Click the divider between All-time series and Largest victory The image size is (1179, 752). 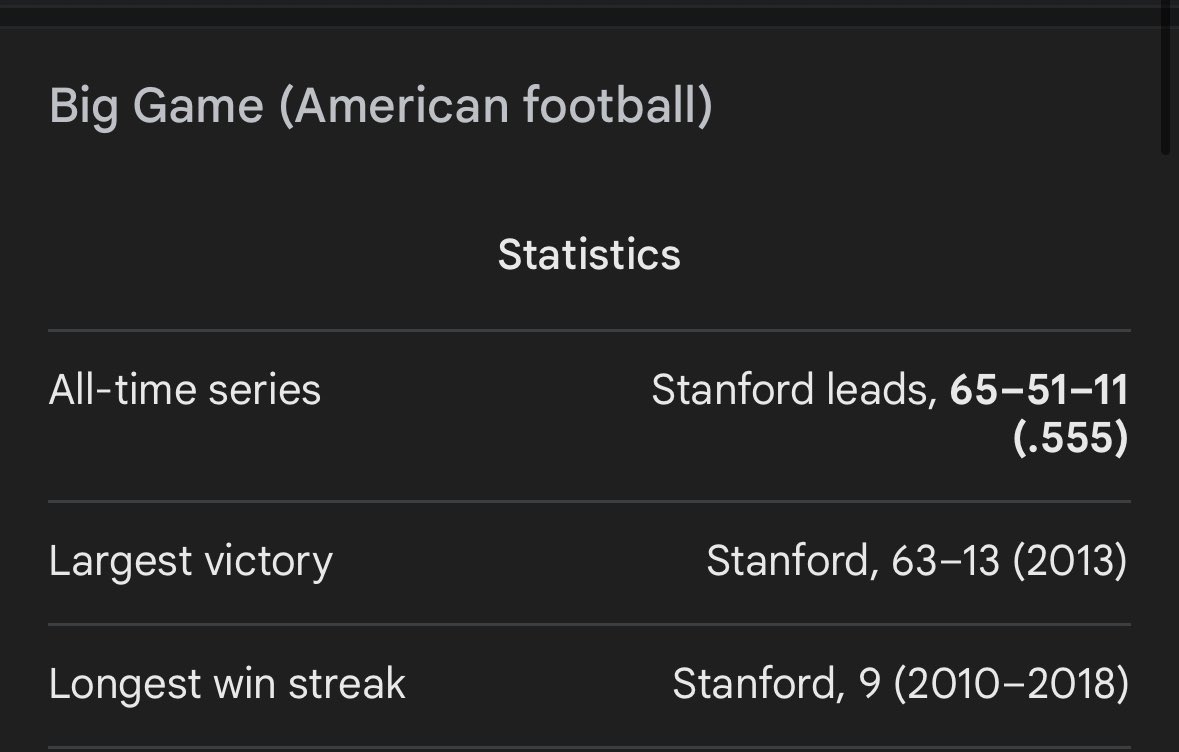click(x=590, y=501)
